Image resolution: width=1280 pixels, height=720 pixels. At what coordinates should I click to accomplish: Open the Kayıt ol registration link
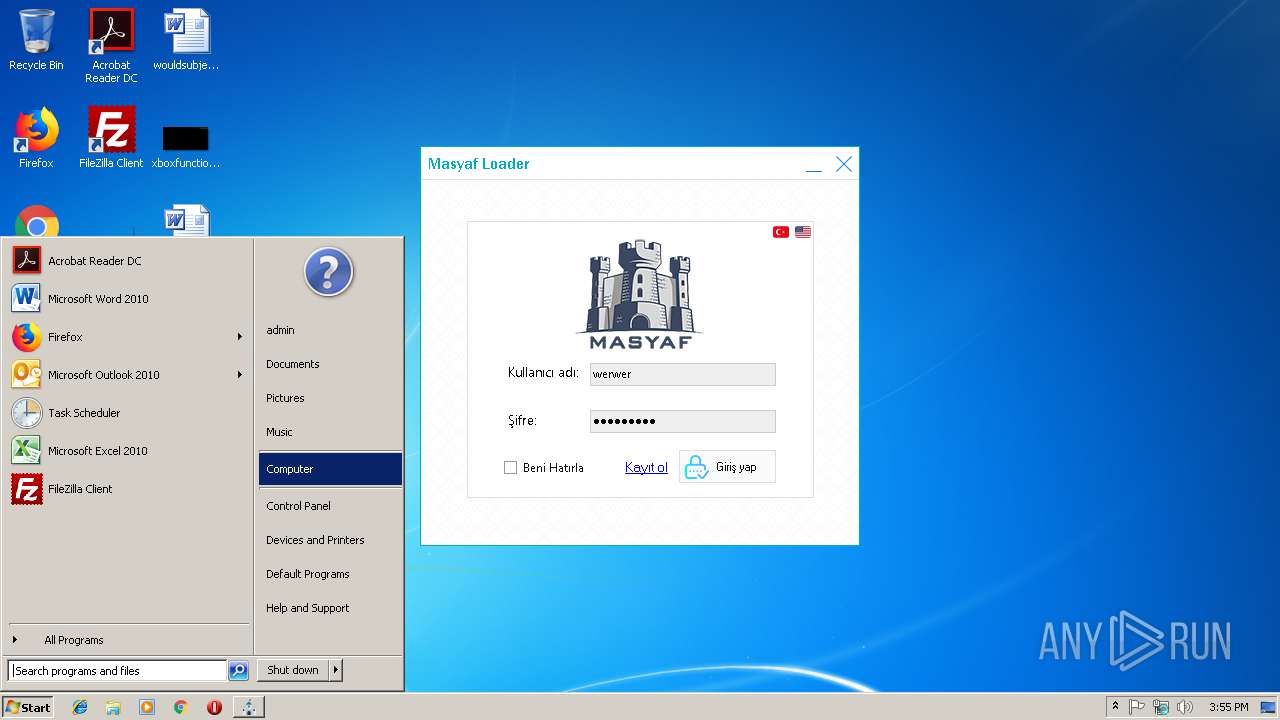point(646,467)
